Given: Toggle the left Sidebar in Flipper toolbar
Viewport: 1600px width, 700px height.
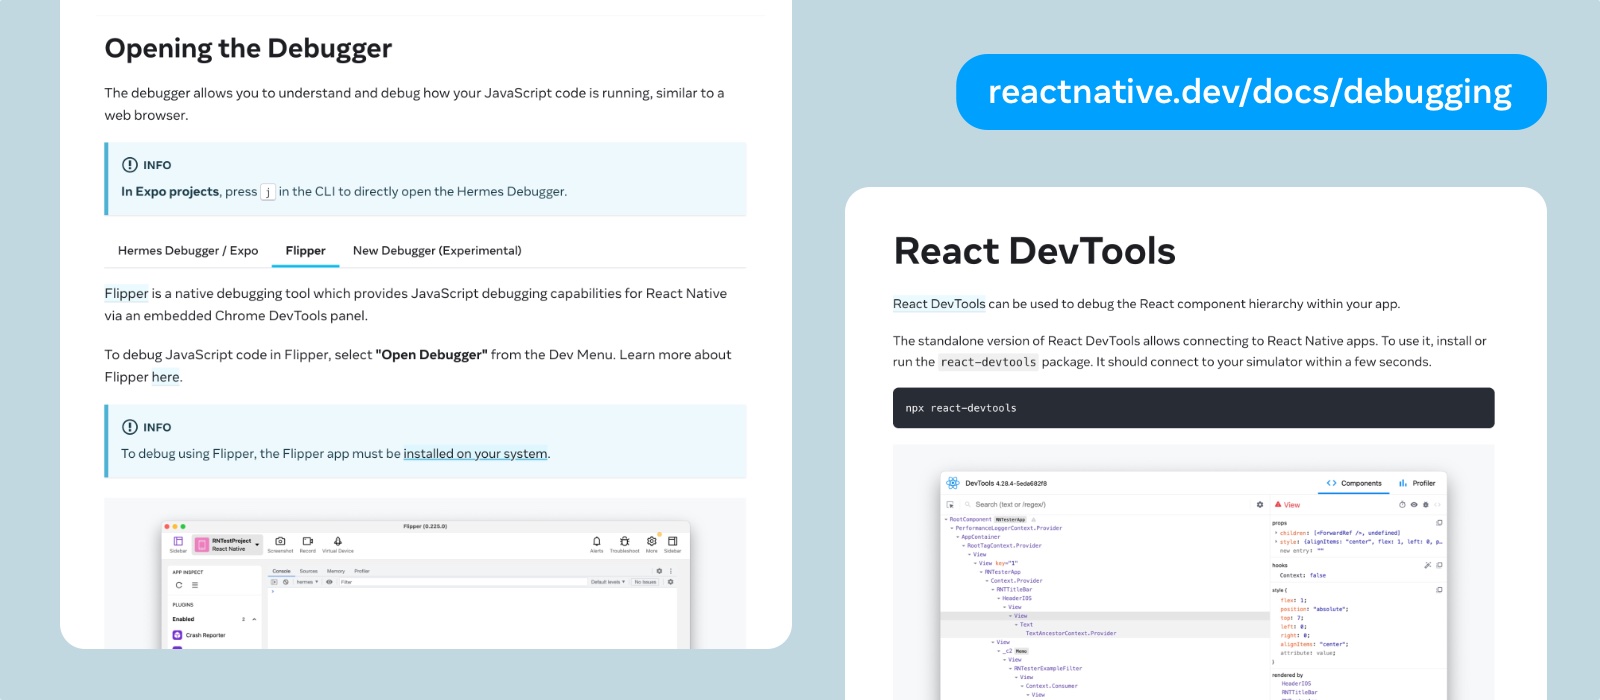Looking at the screenshot, I should coord(178,541).
